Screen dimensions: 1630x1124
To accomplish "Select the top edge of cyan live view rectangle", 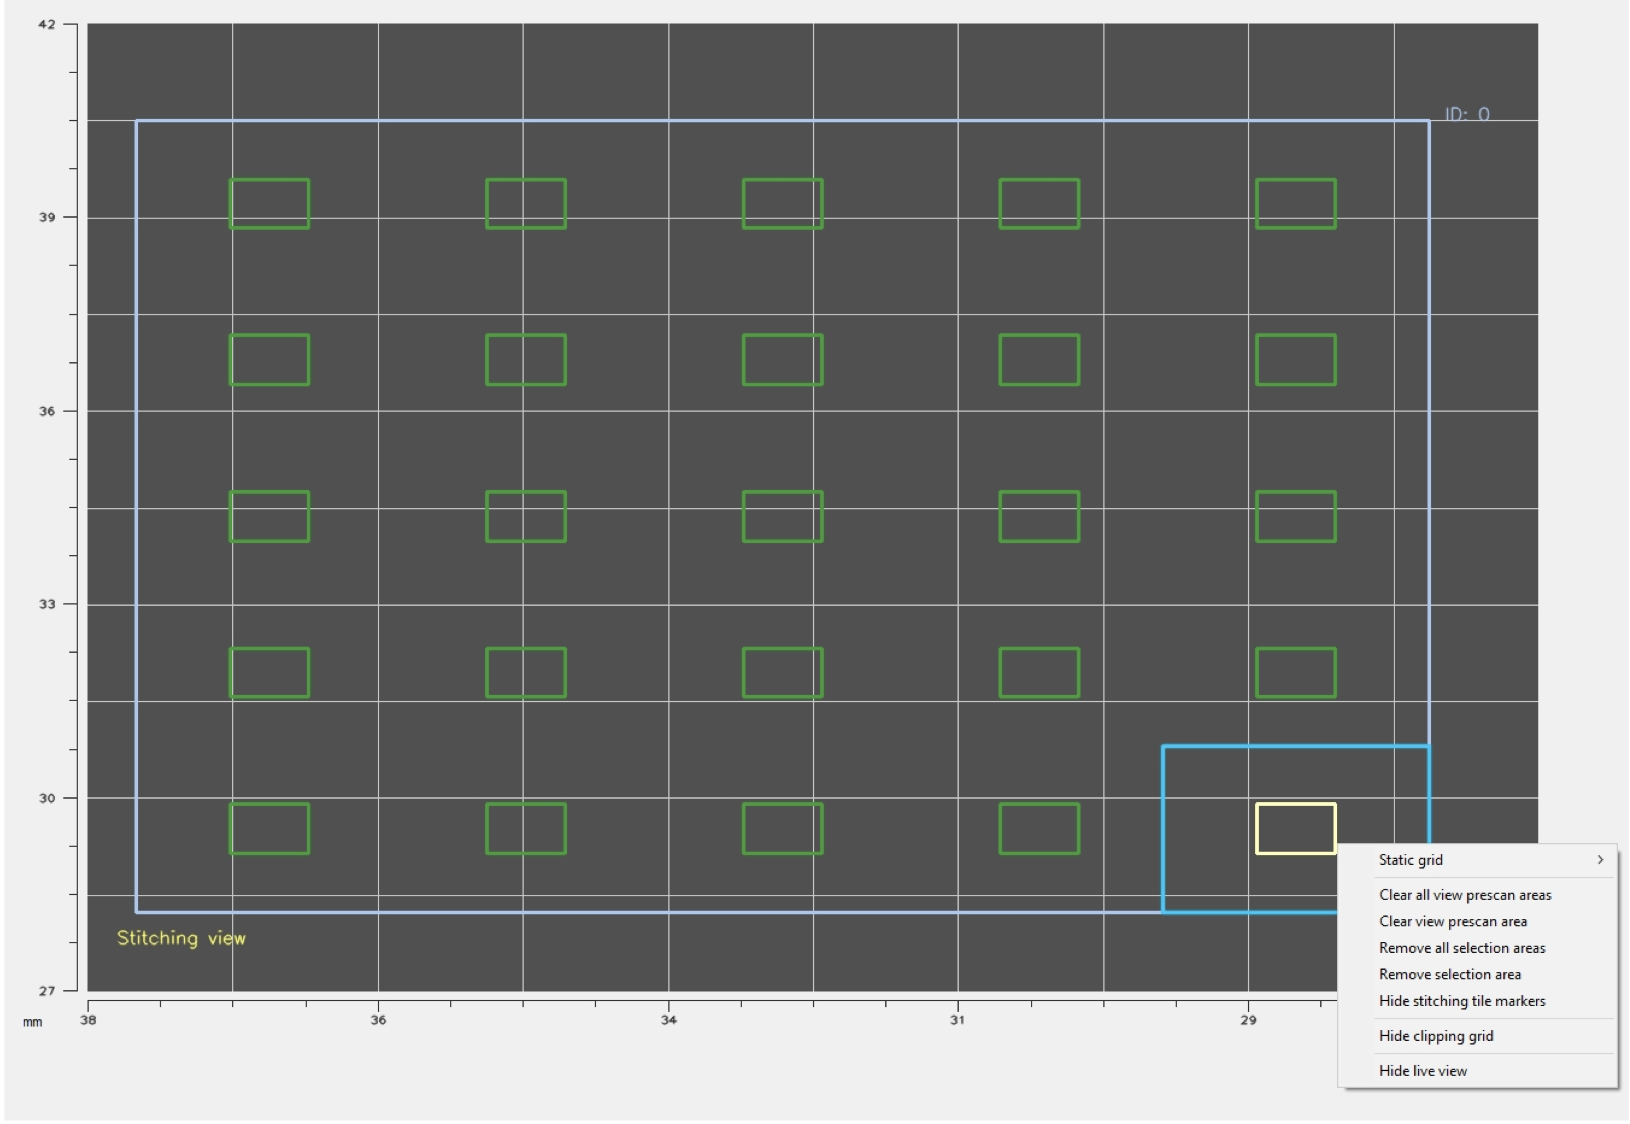I will point(1295,746).
